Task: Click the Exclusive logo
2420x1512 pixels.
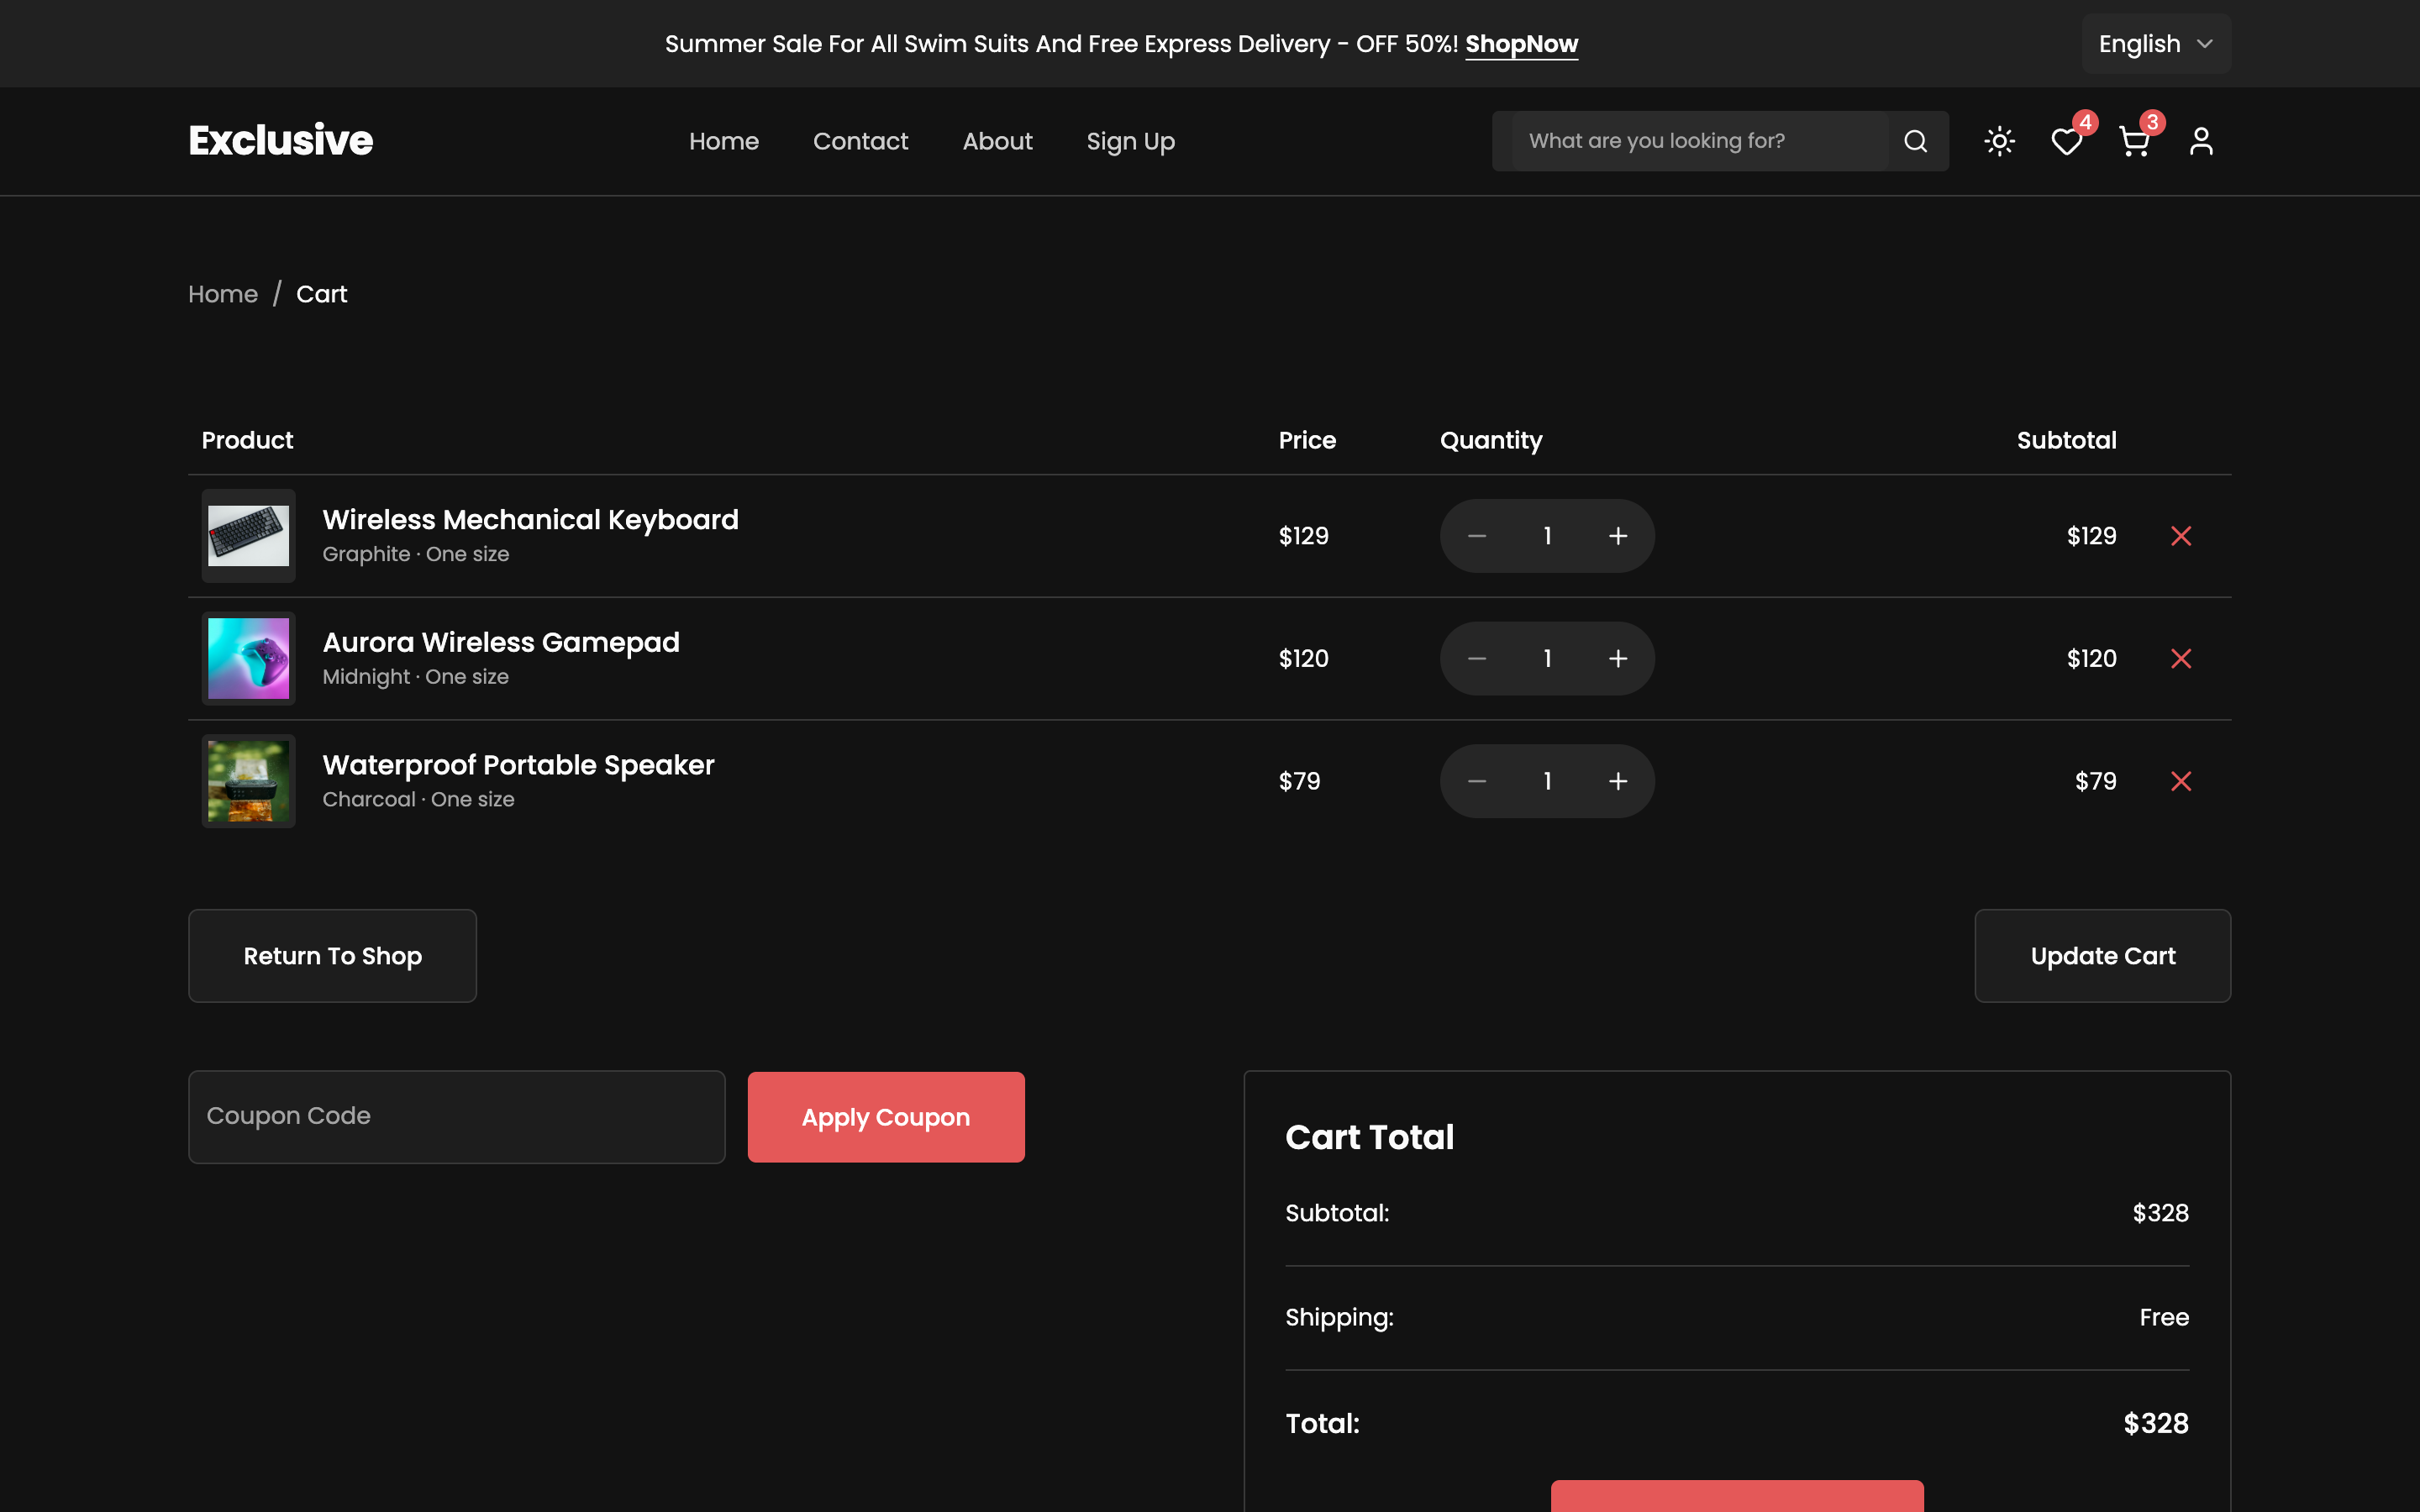Action: [x=281, y=141]
